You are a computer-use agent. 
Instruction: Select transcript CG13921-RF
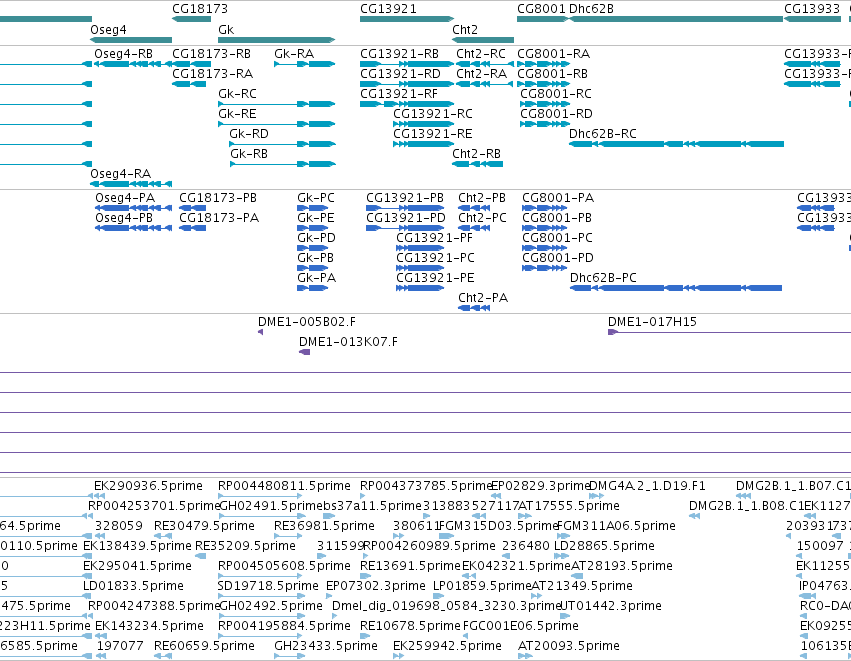pyautogui.click(x=407, y=104)
